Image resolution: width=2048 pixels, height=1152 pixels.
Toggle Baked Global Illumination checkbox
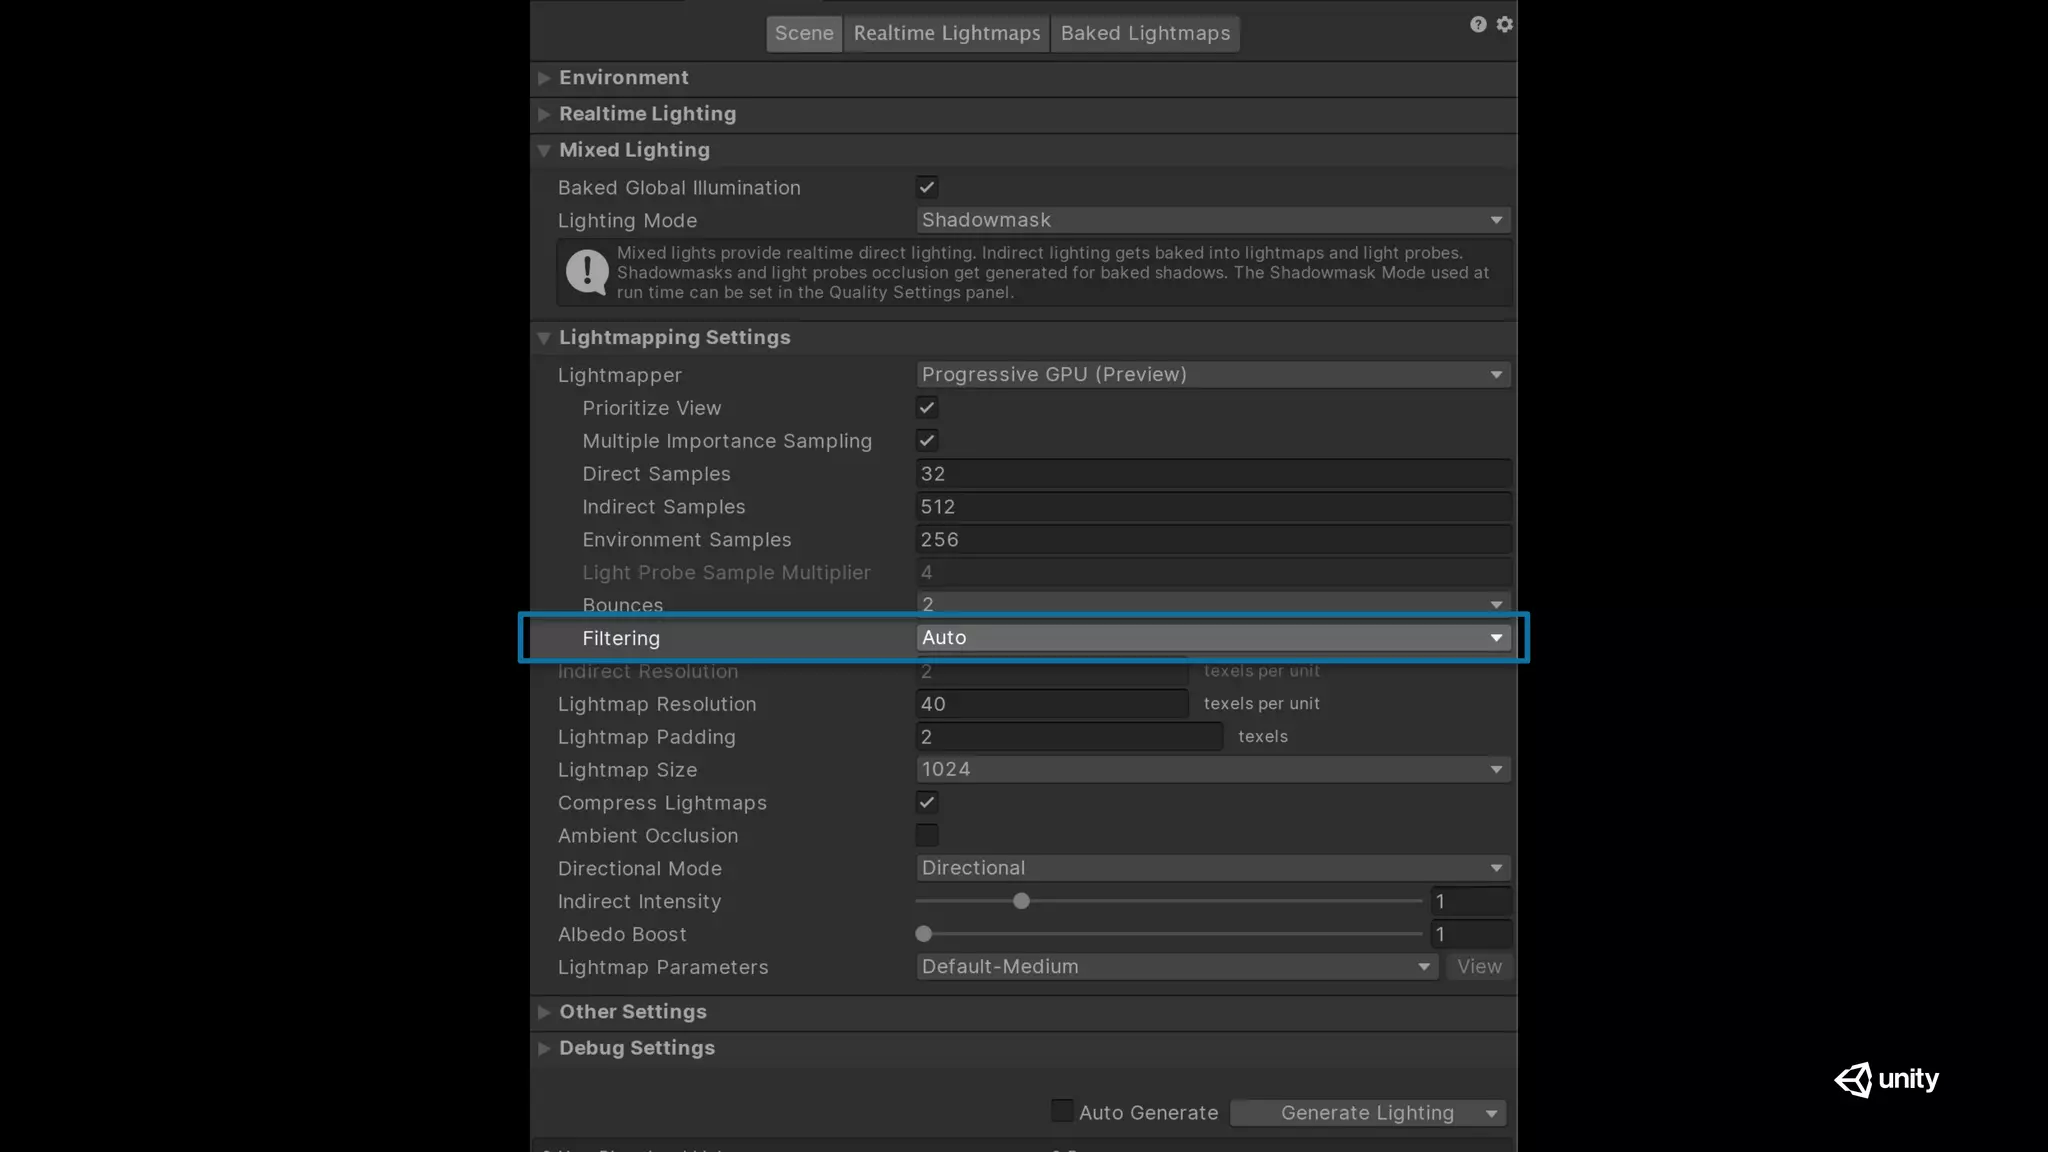tap(927, 187)
